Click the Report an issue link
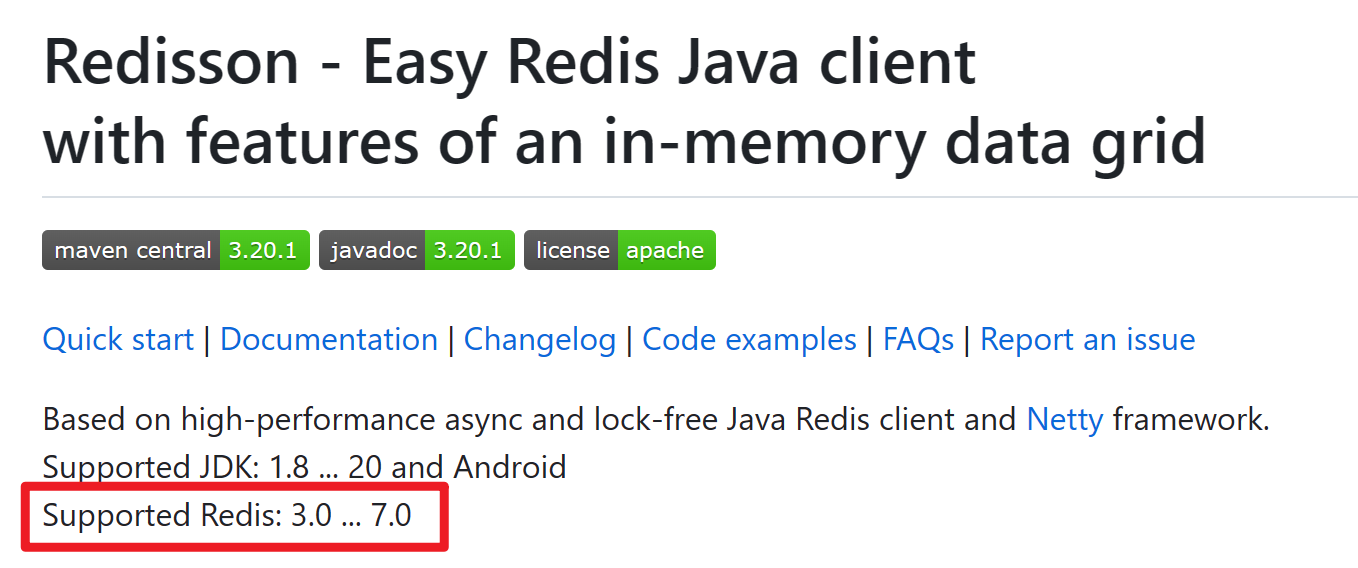 coord(1087,340)
